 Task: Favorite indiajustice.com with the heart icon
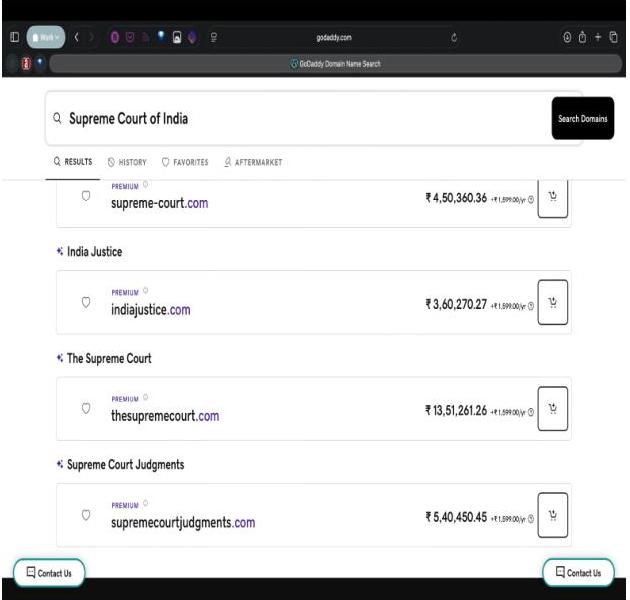[86, 302]
